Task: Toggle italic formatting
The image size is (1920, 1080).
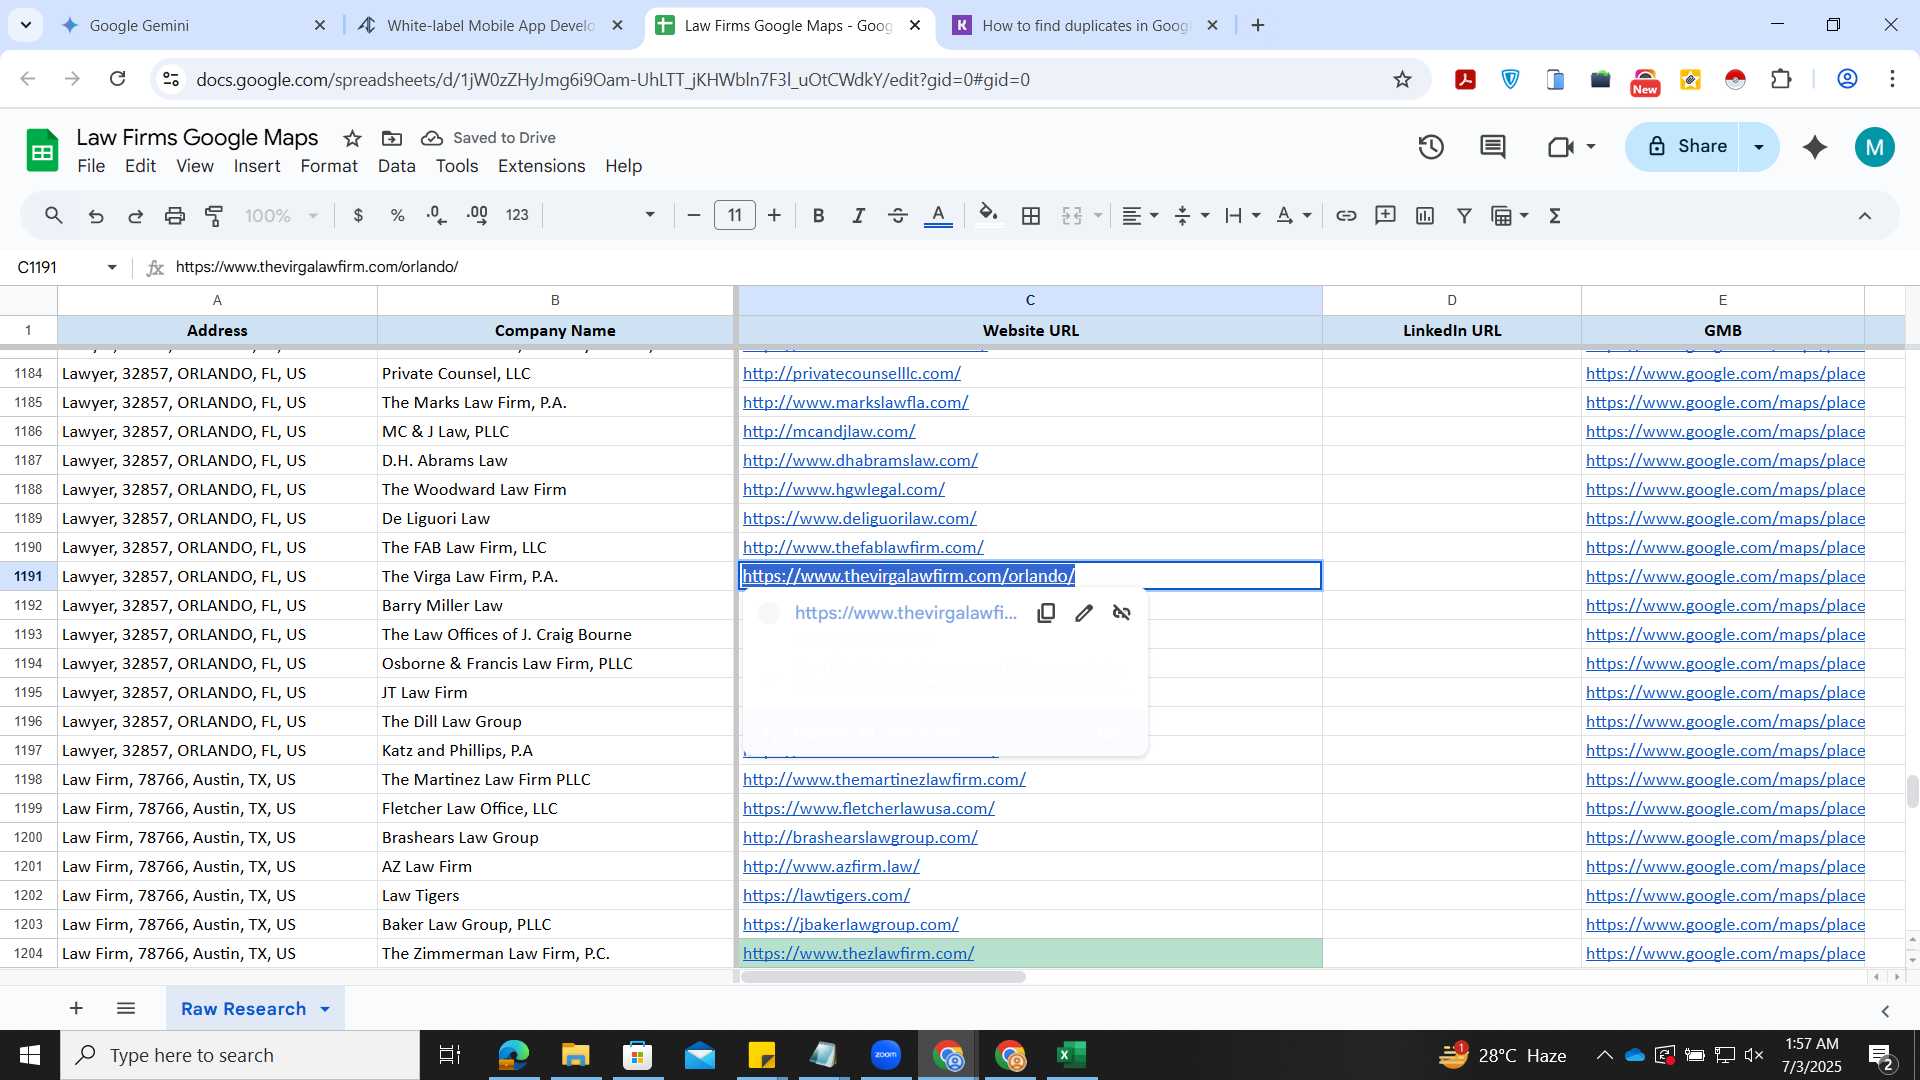Action: coord(858,215)
